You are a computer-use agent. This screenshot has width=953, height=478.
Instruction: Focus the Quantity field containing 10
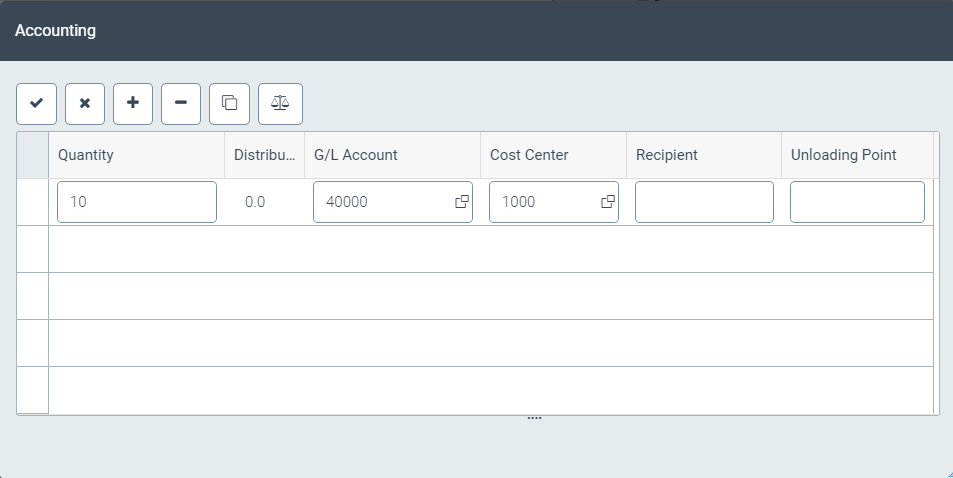click(x=137, y=202)
